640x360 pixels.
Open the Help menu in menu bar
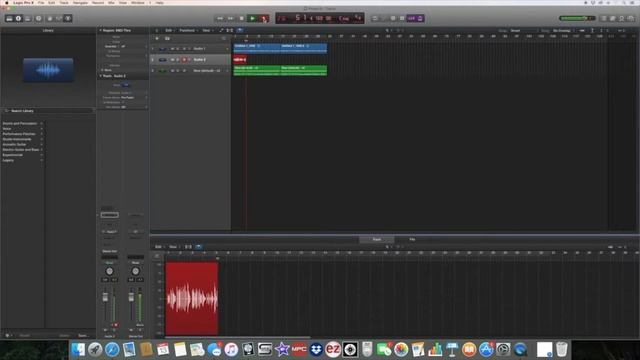160,2
